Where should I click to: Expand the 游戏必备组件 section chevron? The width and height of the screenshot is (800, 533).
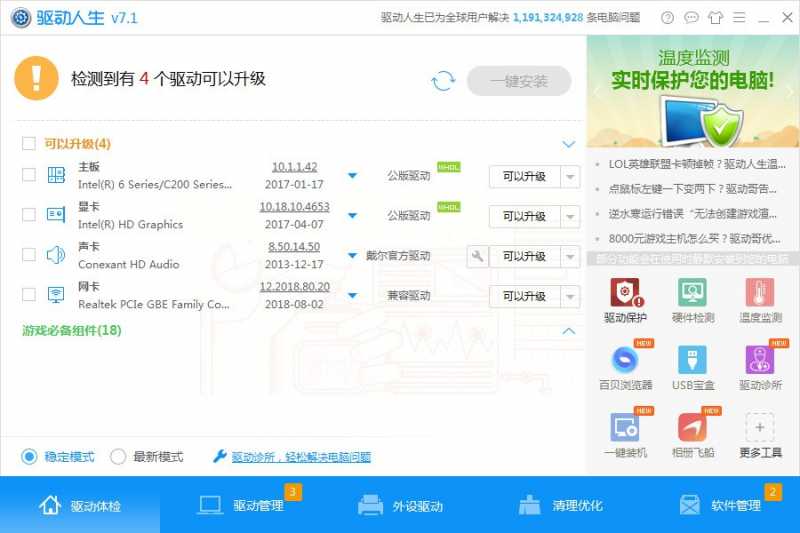point(568,331)
